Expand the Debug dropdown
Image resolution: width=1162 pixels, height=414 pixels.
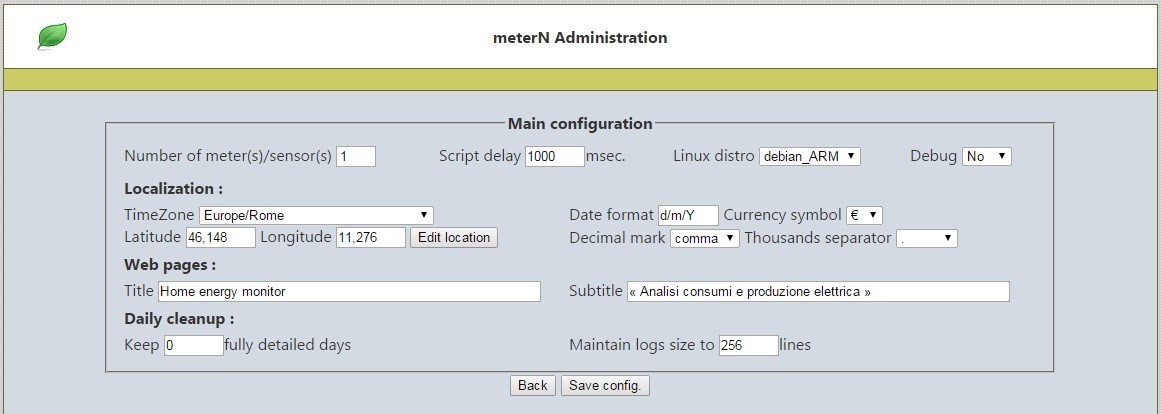986,156
